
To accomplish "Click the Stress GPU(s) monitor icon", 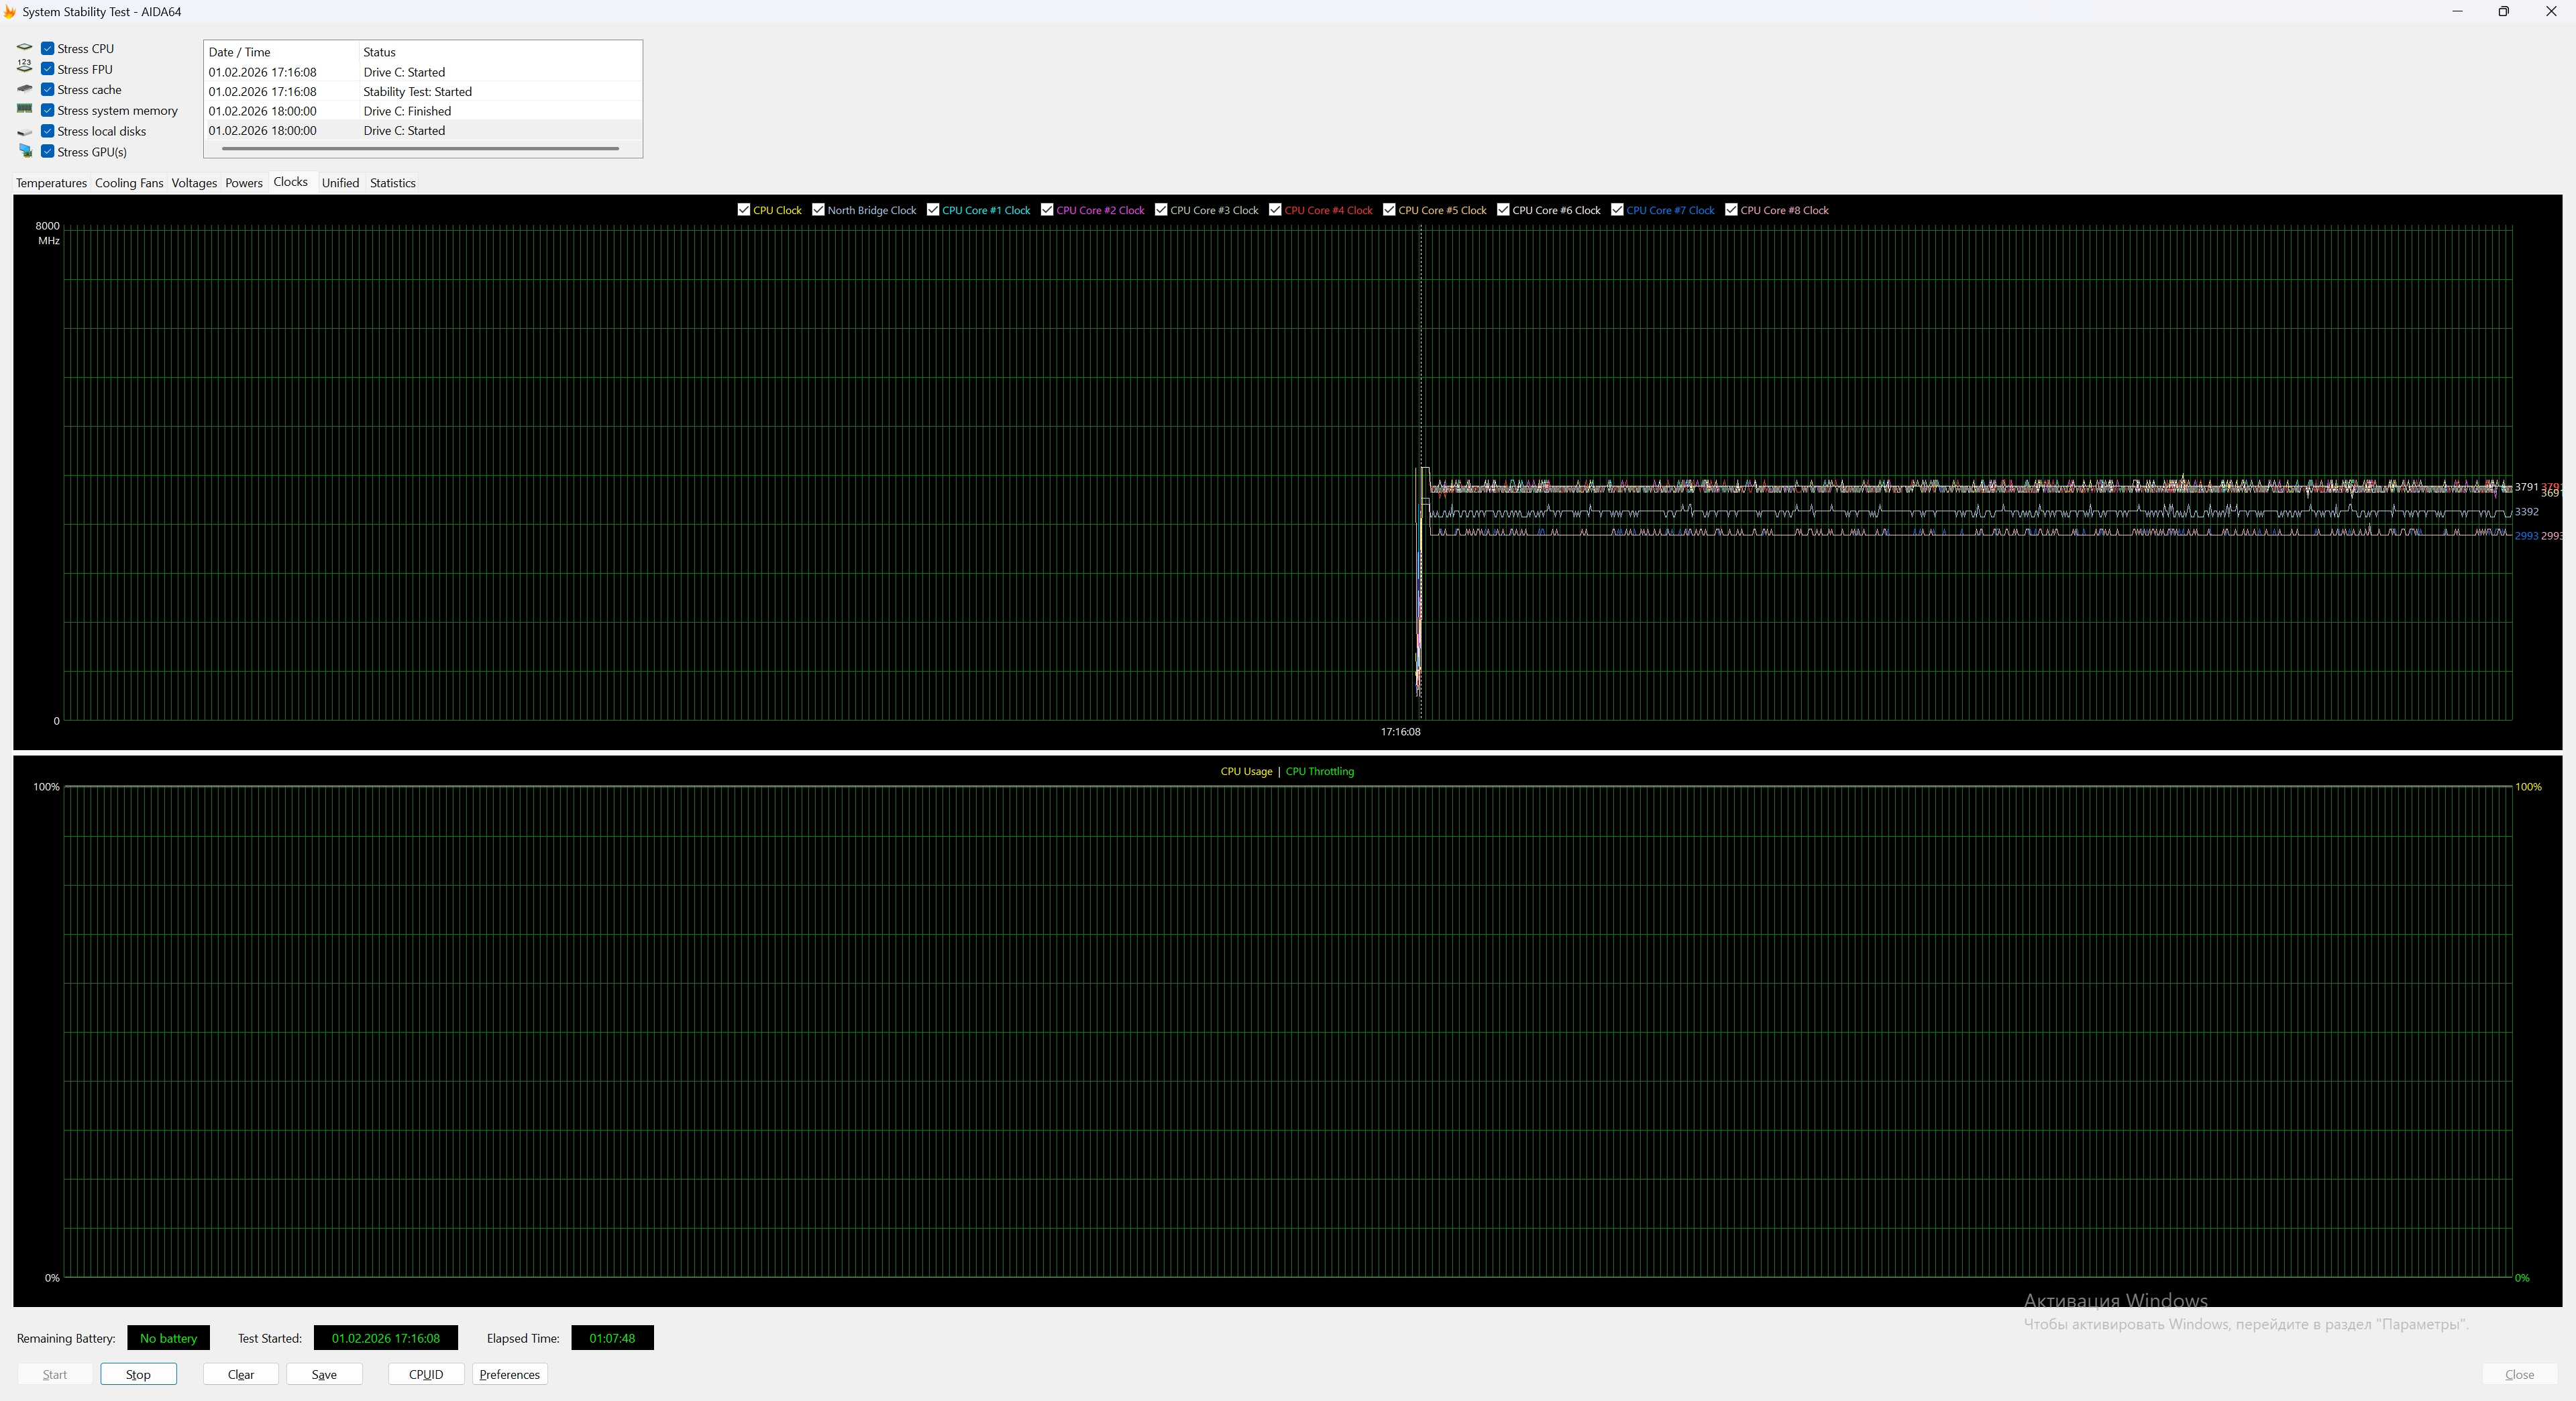I will (x=25, y=151).
